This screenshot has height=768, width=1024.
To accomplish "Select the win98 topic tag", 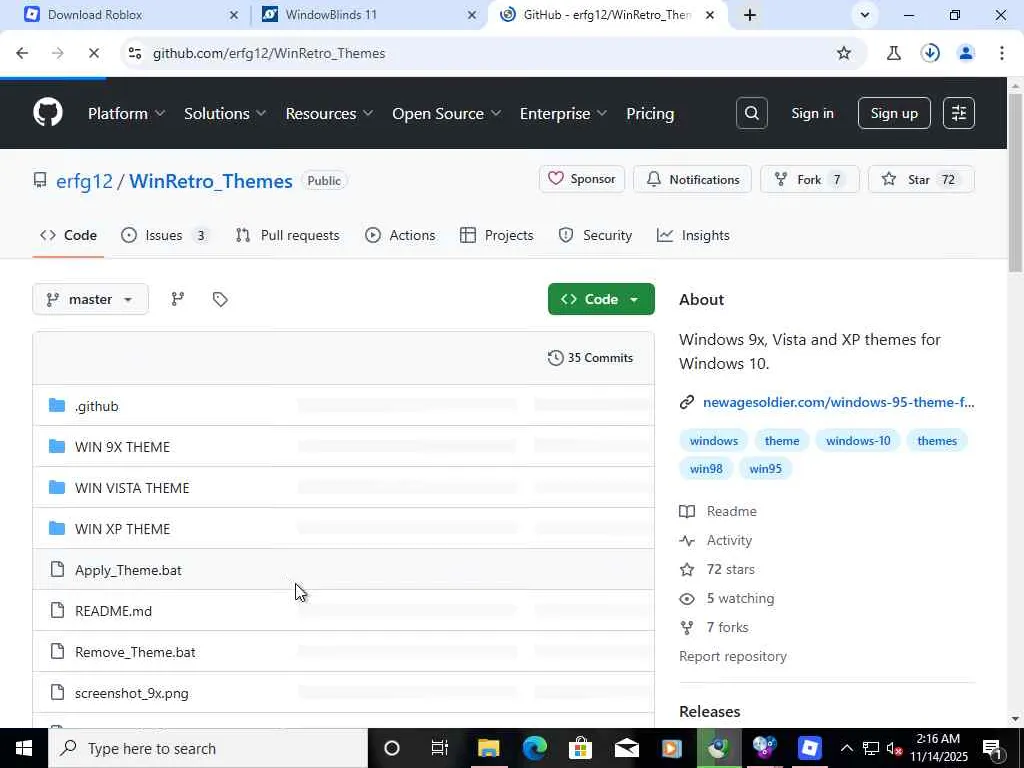I will click(x=706, y=468).
